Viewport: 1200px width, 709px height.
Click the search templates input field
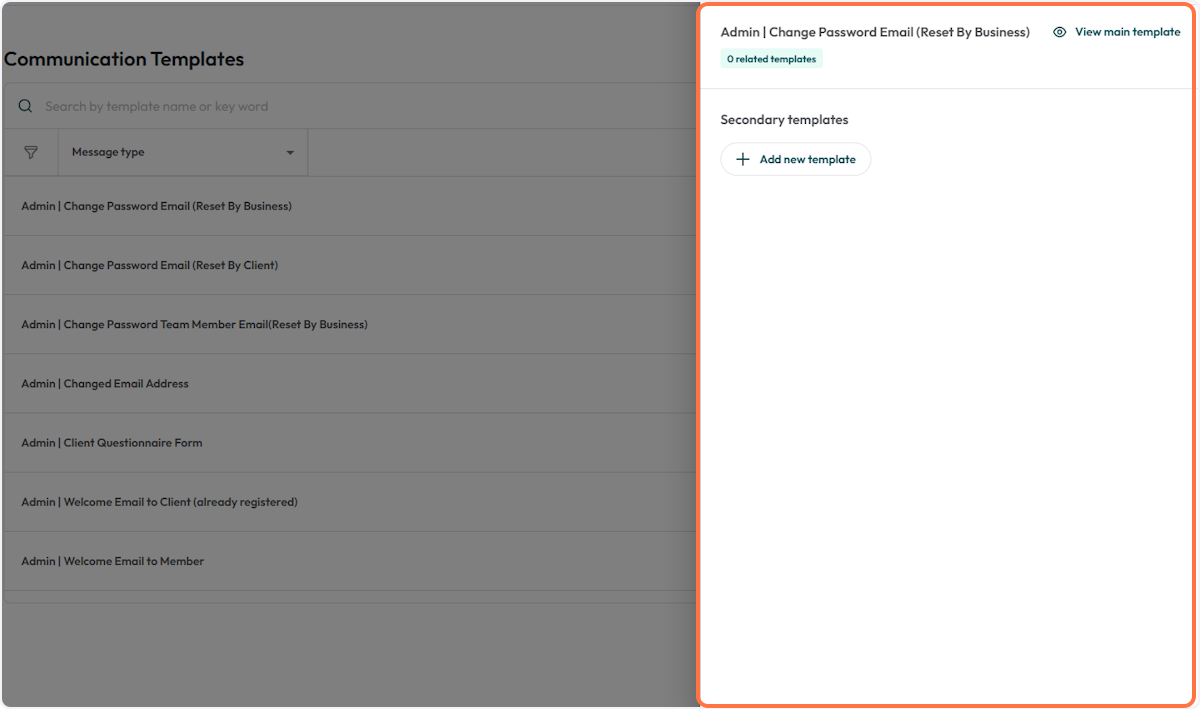[x=300, y=105]
